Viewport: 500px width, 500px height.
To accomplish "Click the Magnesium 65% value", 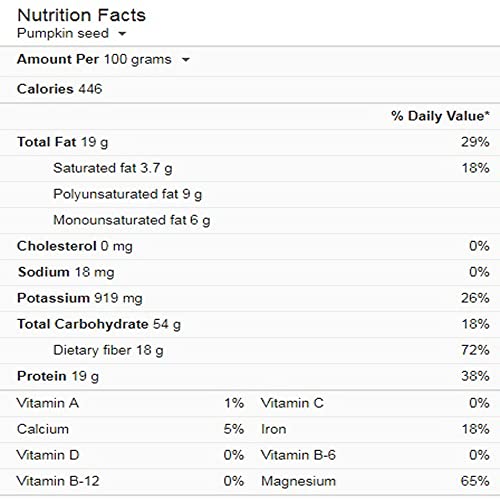I will coord(475,481).
